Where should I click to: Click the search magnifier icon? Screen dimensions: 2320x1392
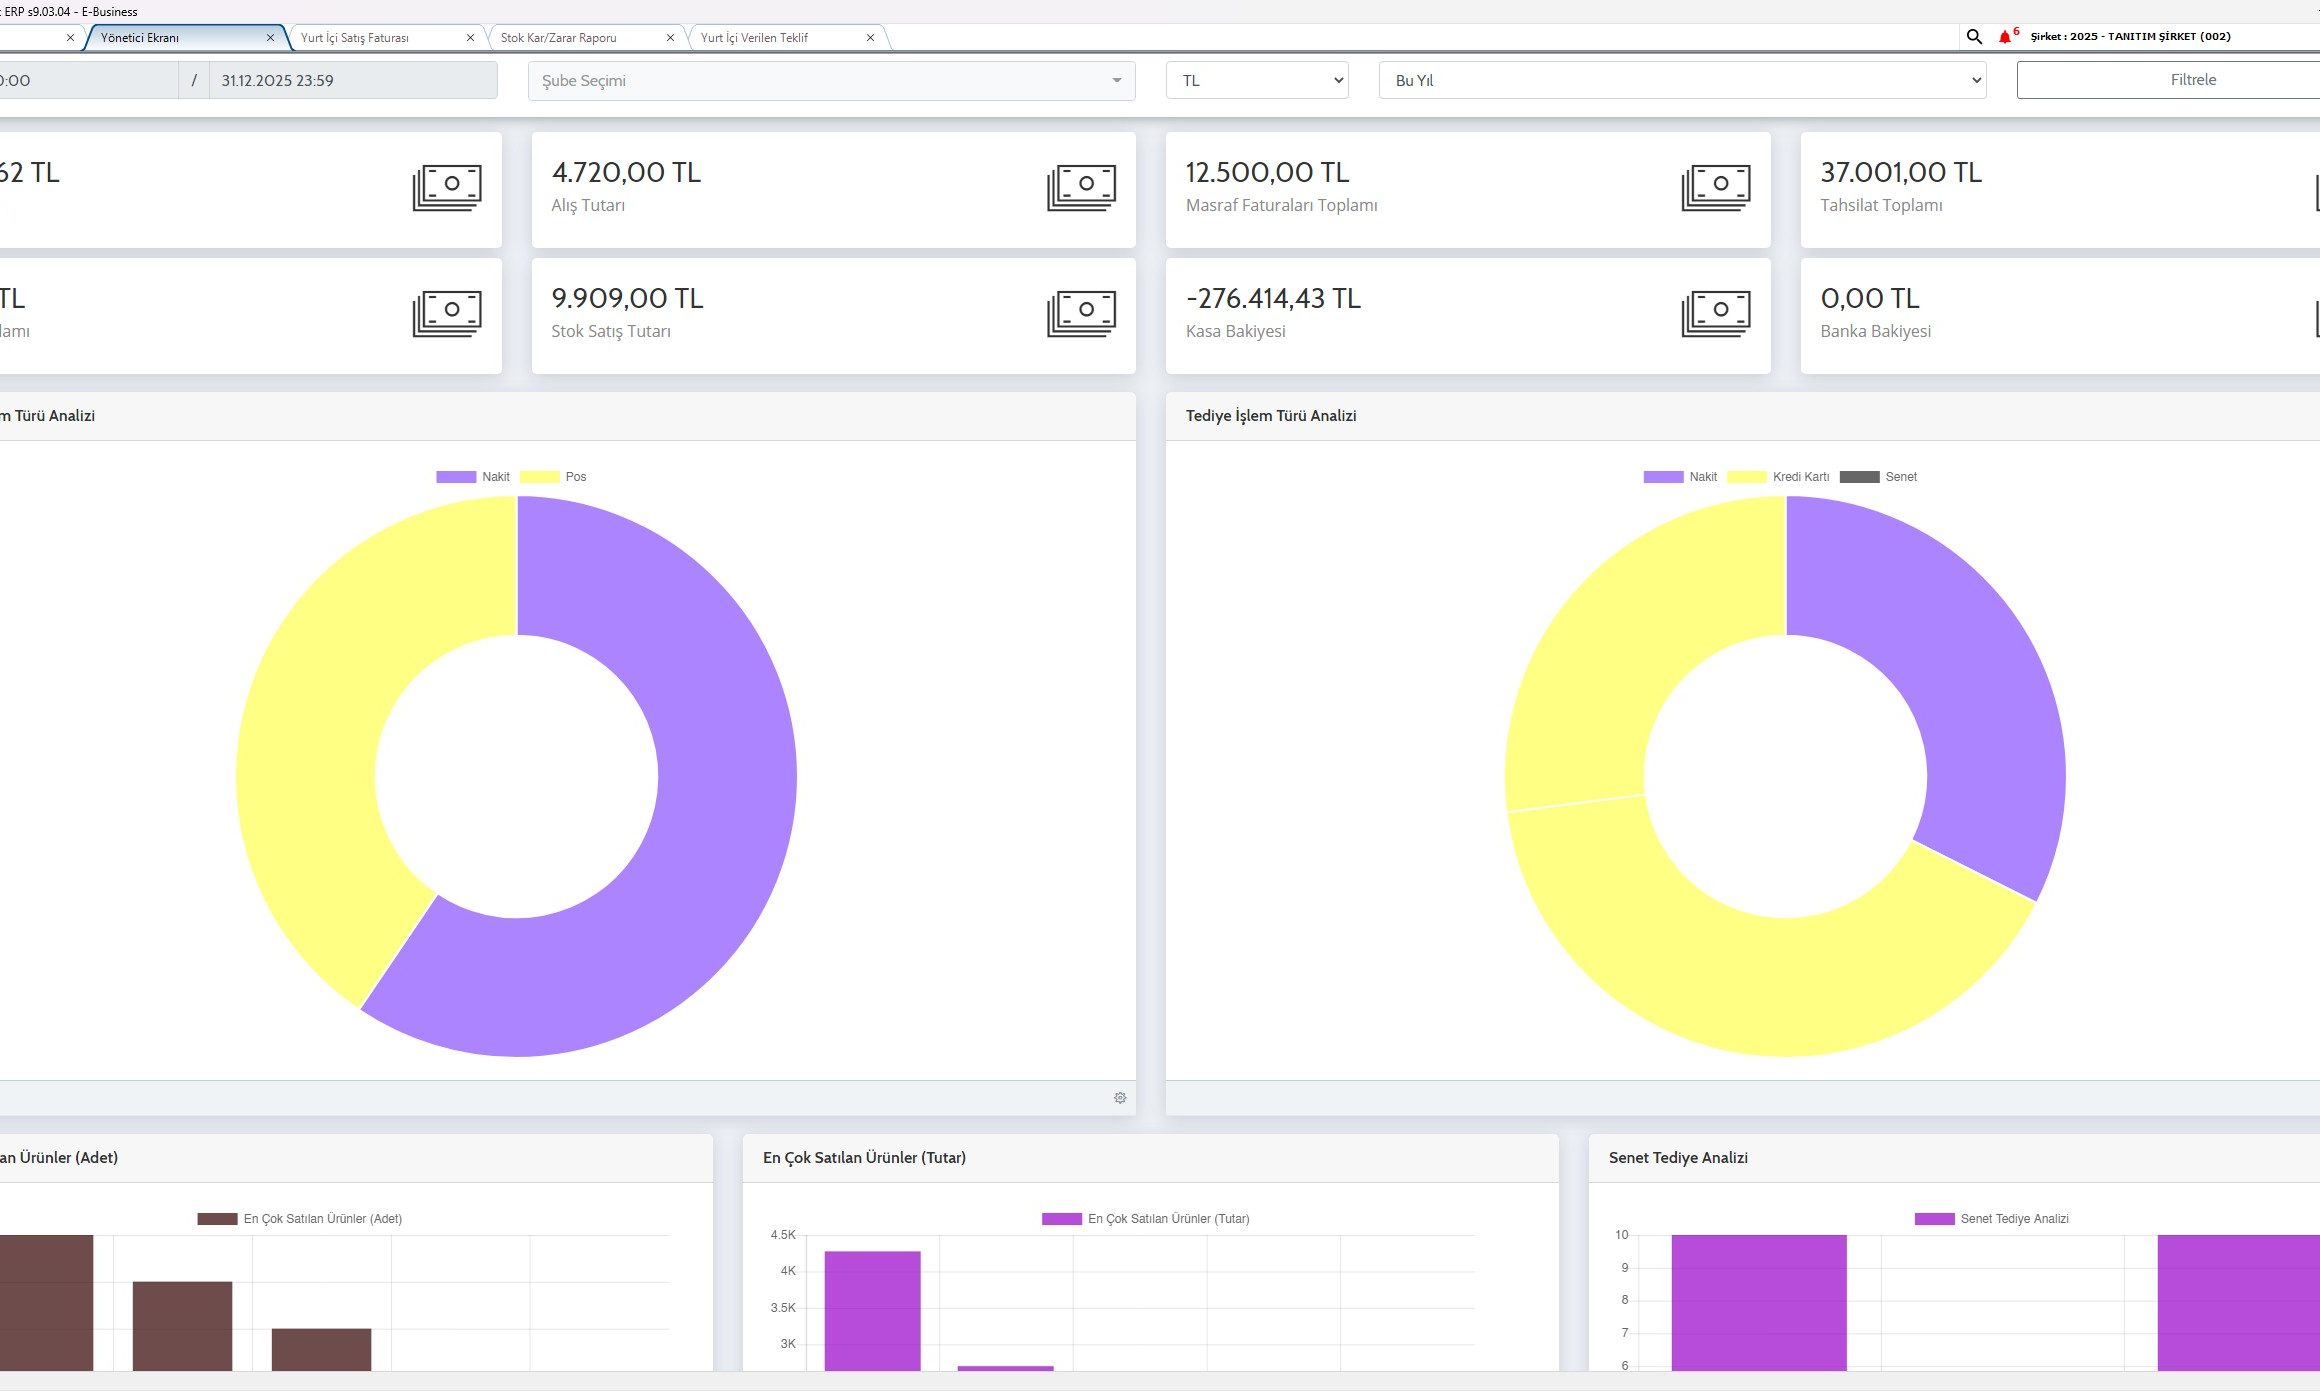pos(1974,37)
